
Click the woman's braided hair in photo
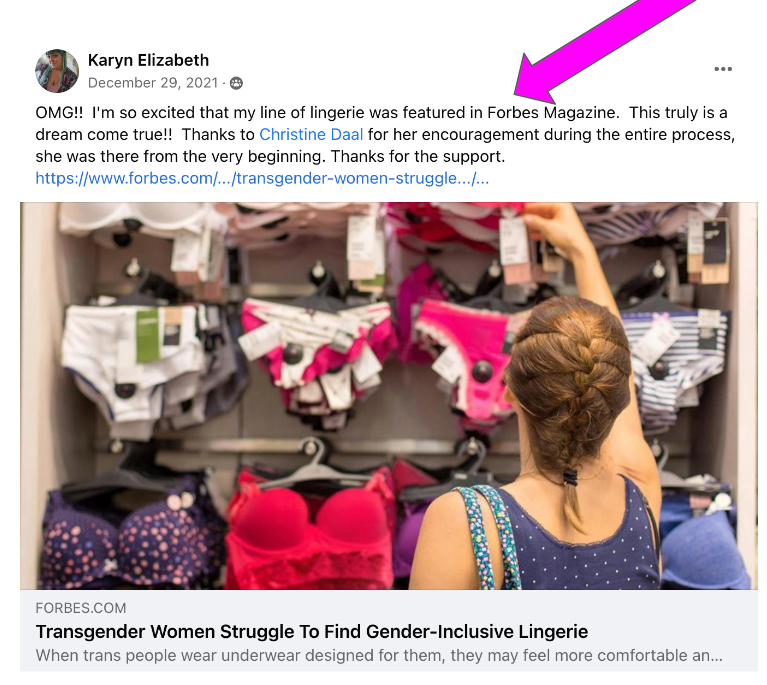570,391
